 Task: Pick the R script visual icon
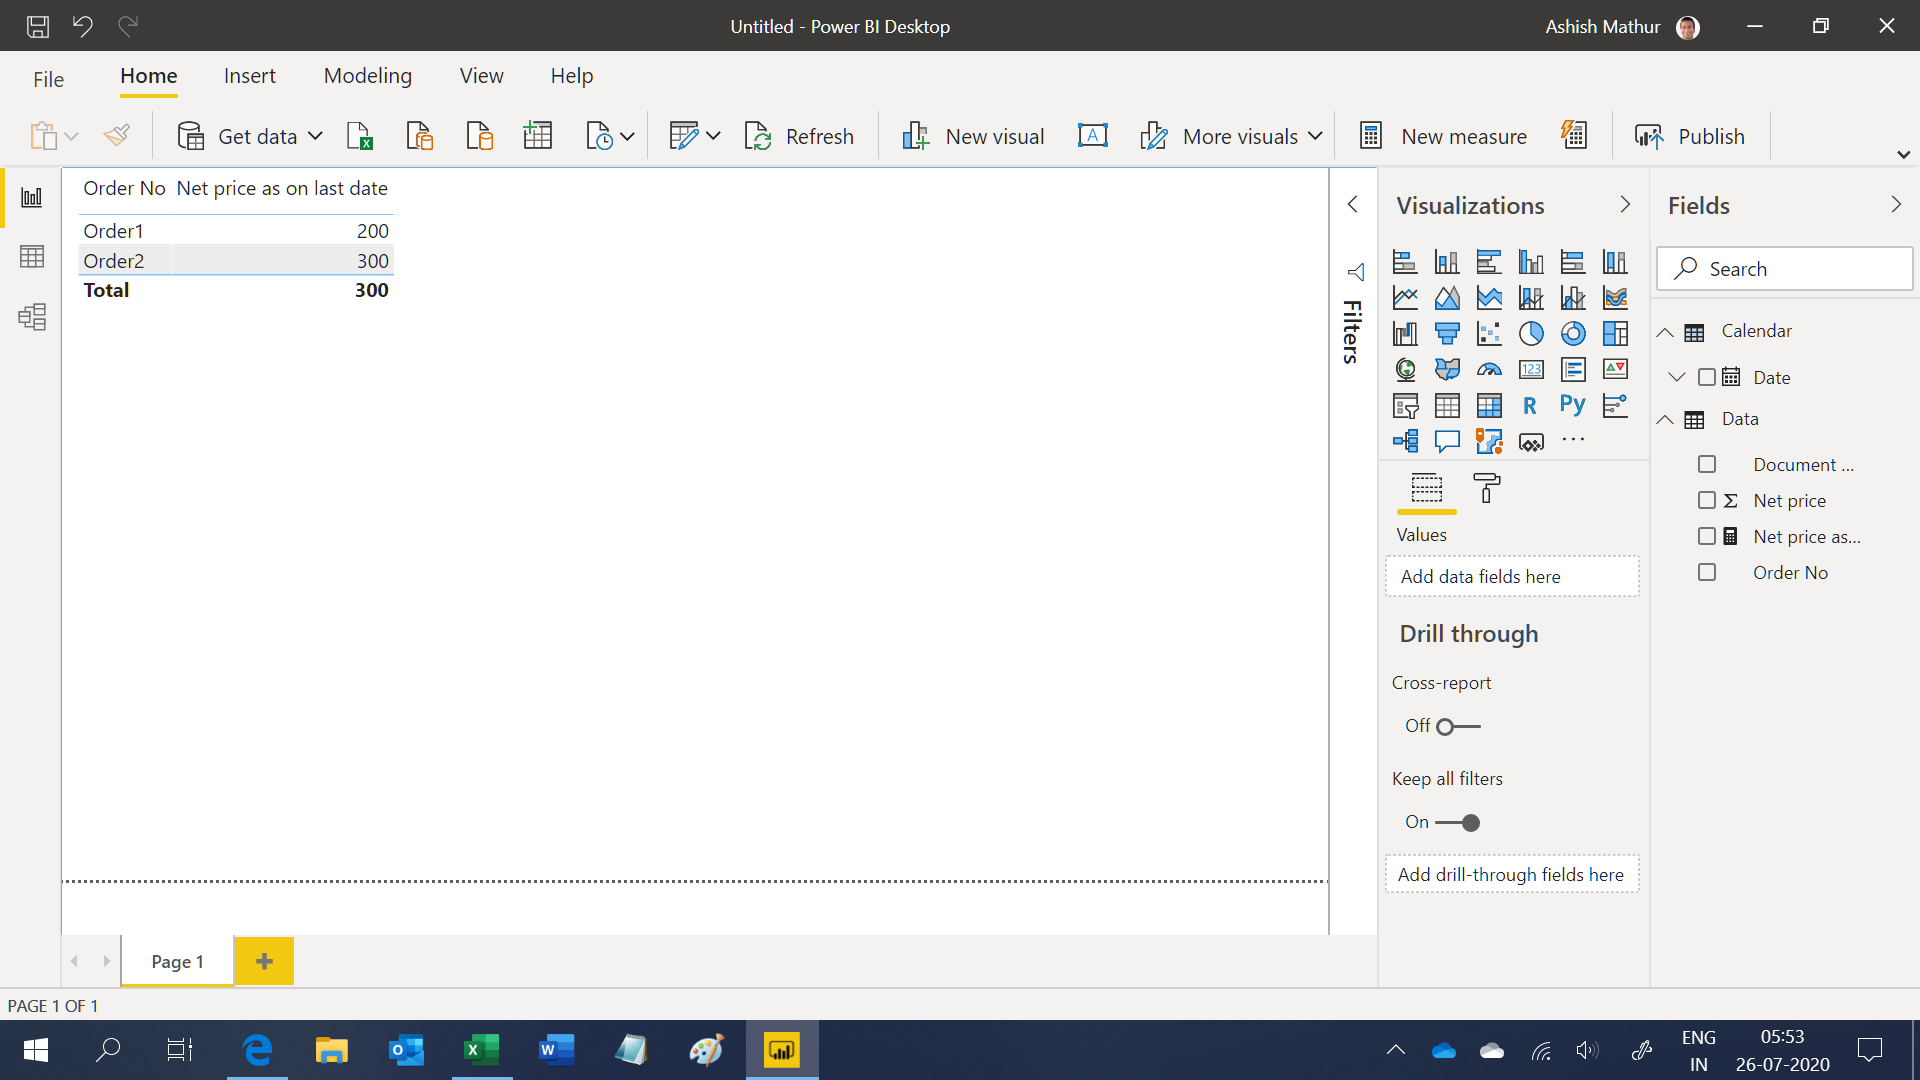(1530, 405)
